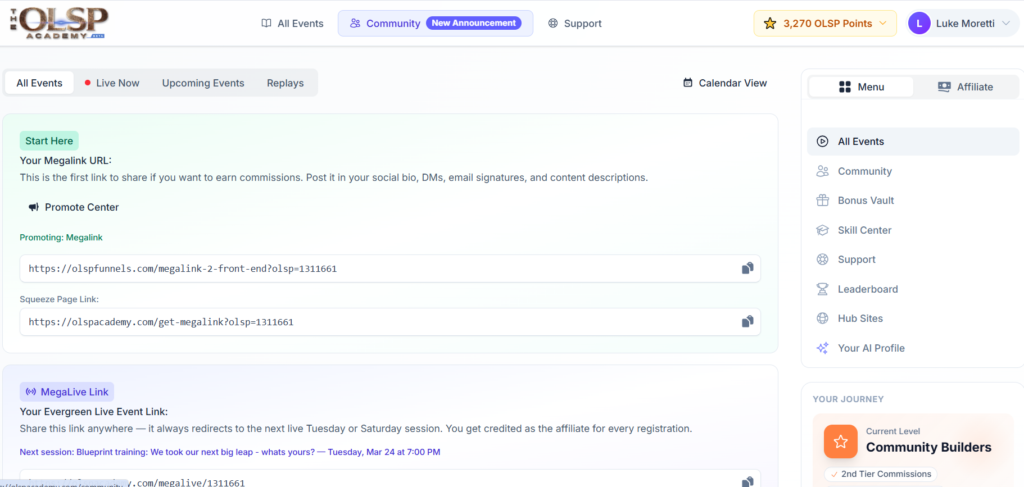Switch to Calendar View
1024x487 pixels.
[725, 83]
